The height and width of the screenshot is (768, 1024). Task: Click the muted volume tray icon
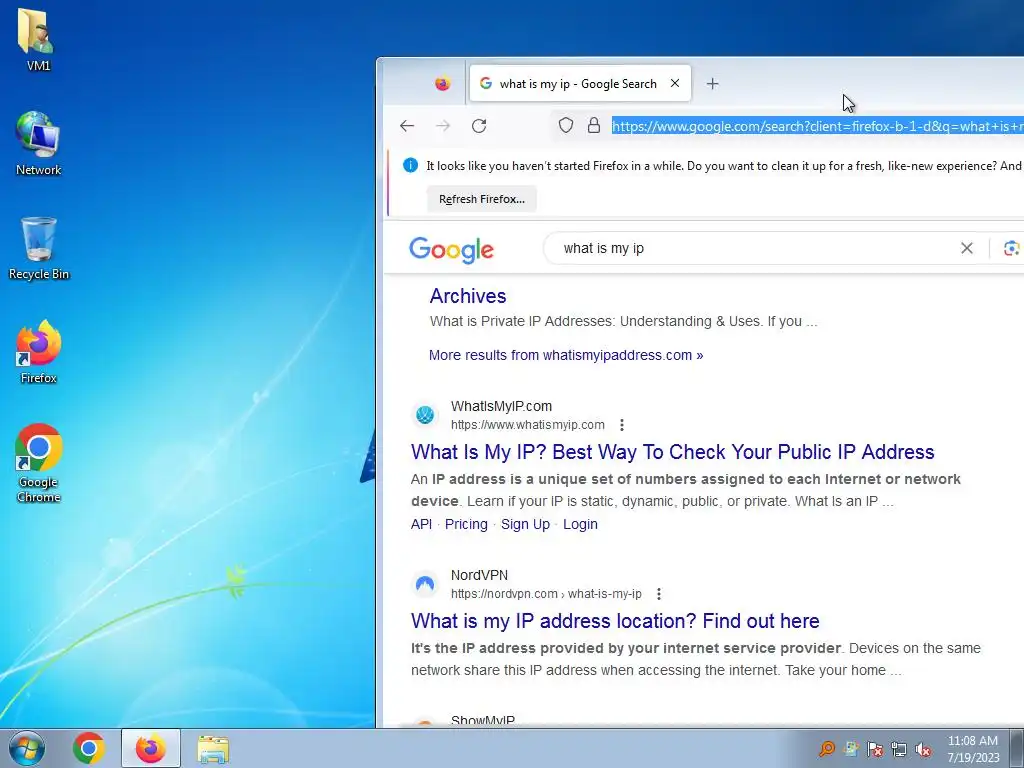[x=923, y=748]
